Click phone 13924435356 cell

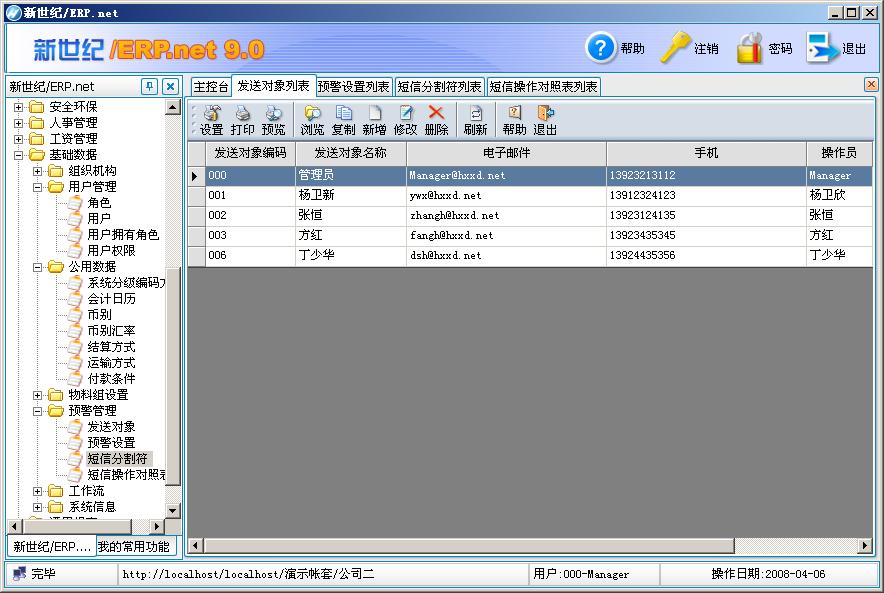pyautogui.click(x=706, y=255)
